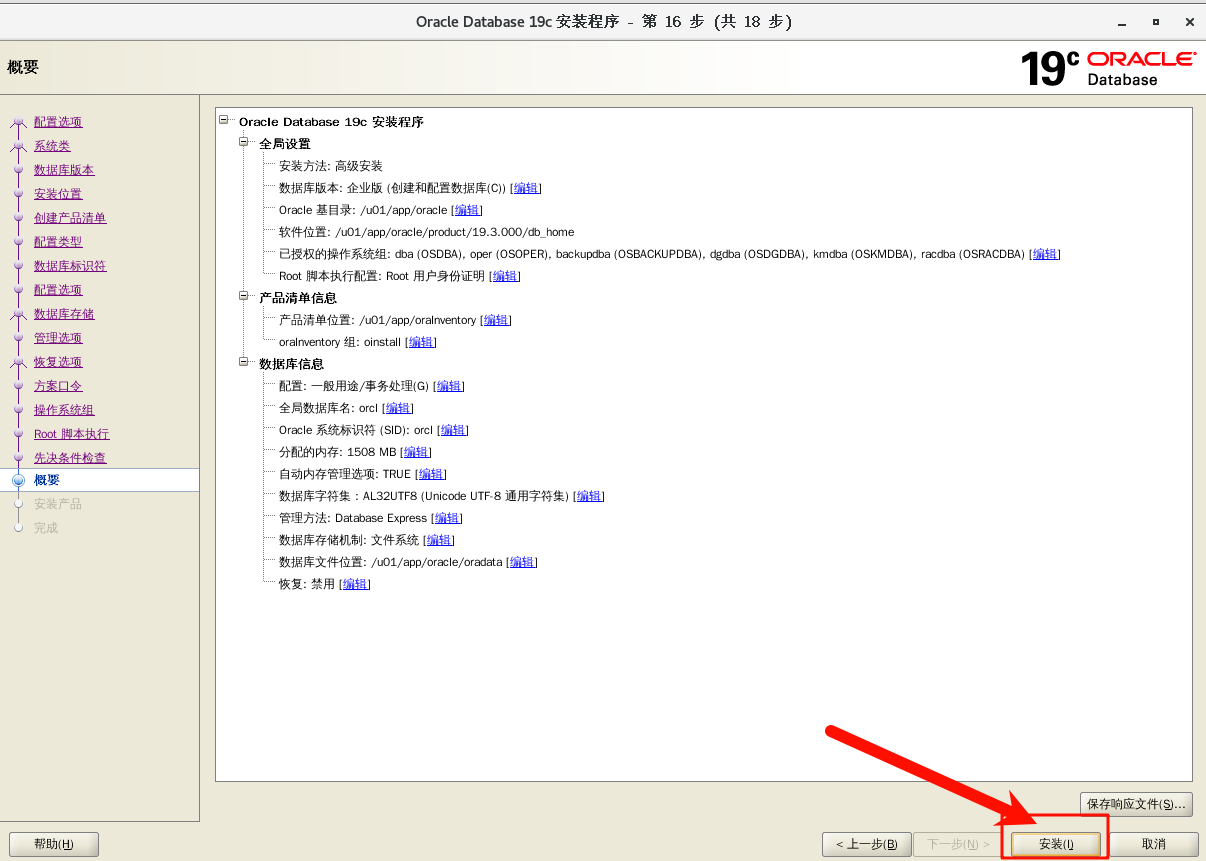Collapse the Oracle Database 19c 安装程序 root node
1206x861 pixels.
224,121
